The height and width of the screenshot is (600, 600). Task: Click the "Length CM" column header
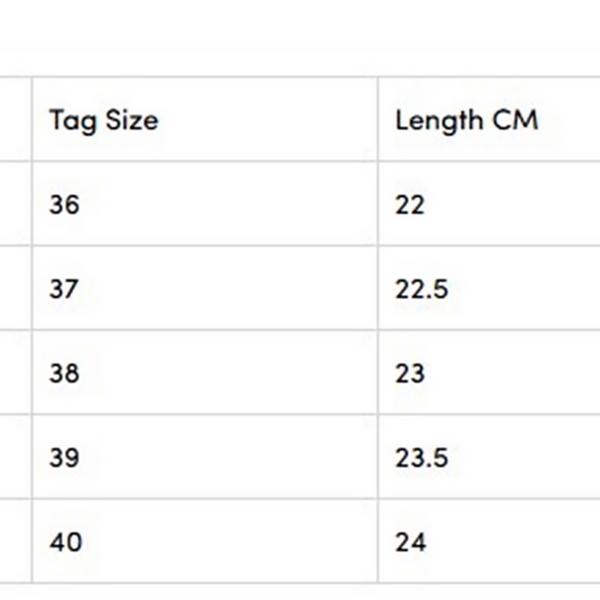(466, 120)
